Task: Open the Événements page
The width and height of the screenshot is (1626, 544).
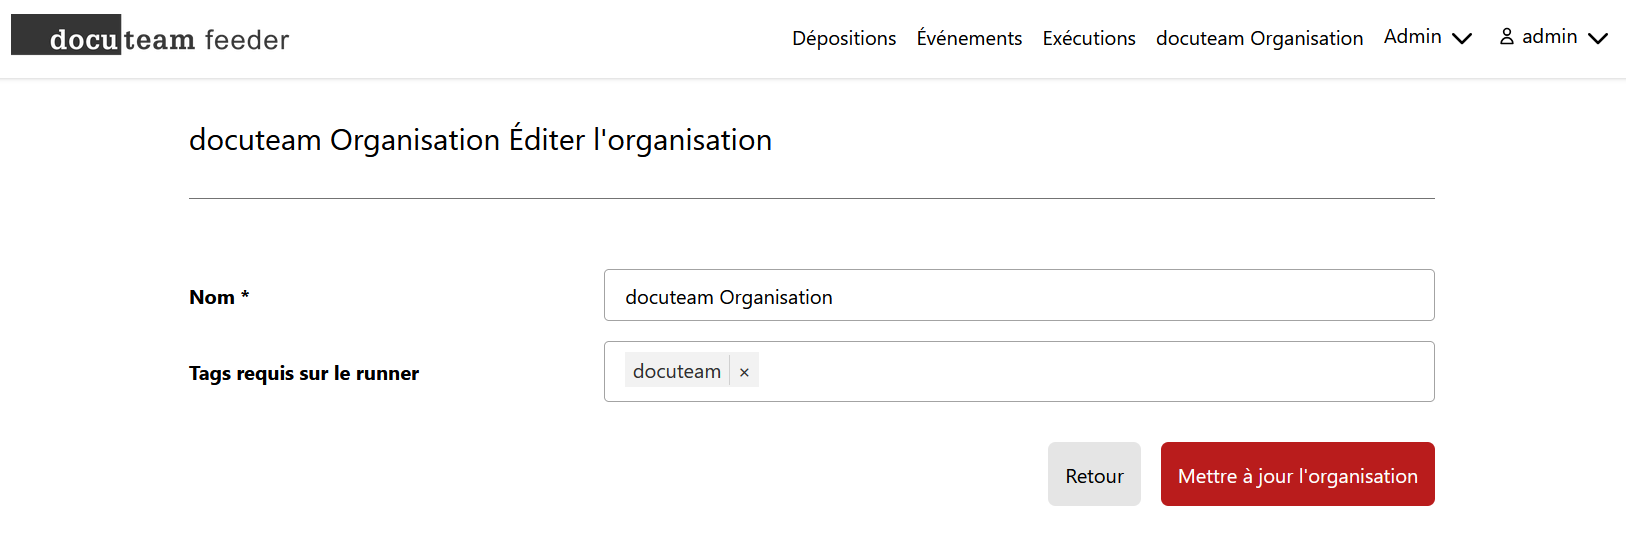Action: pos(969,38)
